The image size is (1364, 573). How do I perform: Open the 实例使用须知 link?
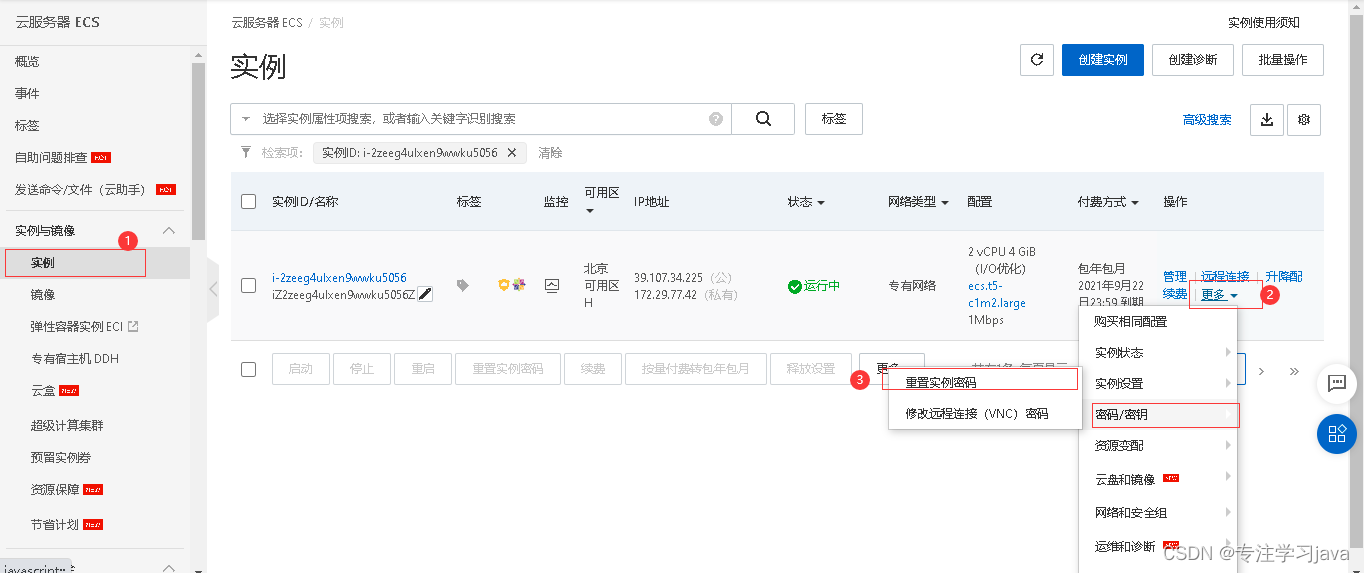point(1264,23)
